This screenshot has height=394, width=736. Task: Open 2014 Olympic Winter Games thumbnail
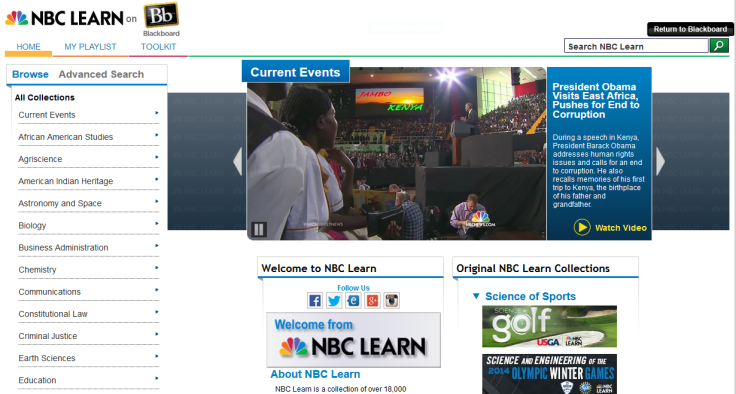coord(549,374)
